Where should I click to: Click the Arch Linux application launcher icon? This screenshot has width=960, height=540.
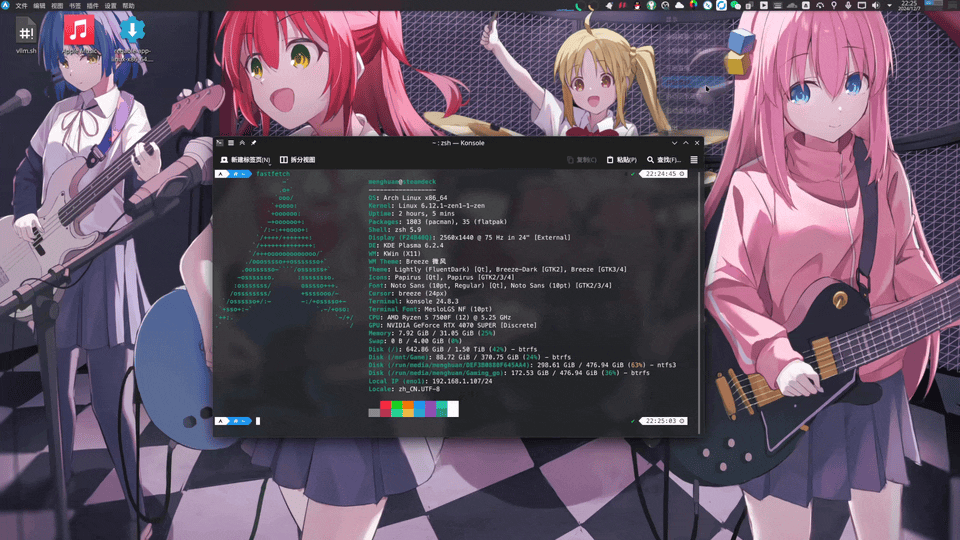[x=6, y=5]
